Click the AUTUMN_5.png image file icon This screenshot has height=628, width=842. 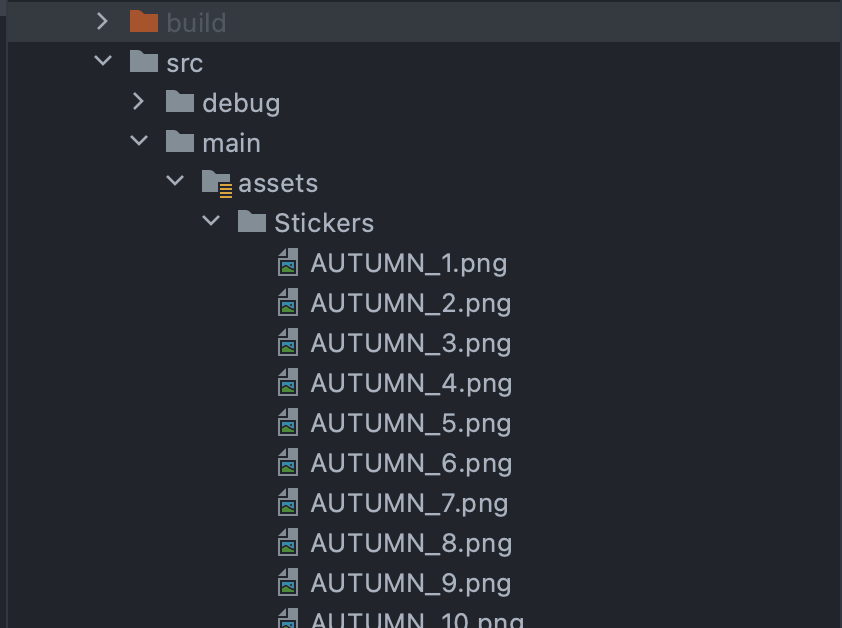click(x=288, y=423)
